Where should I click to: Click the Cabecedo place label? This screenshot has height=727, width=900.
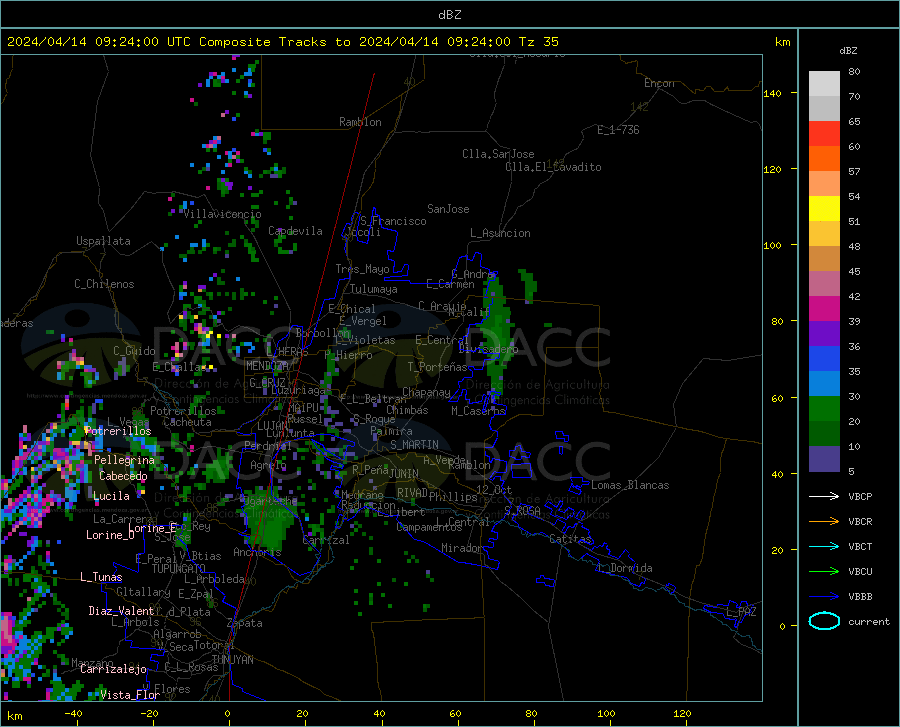click(123, 476)
